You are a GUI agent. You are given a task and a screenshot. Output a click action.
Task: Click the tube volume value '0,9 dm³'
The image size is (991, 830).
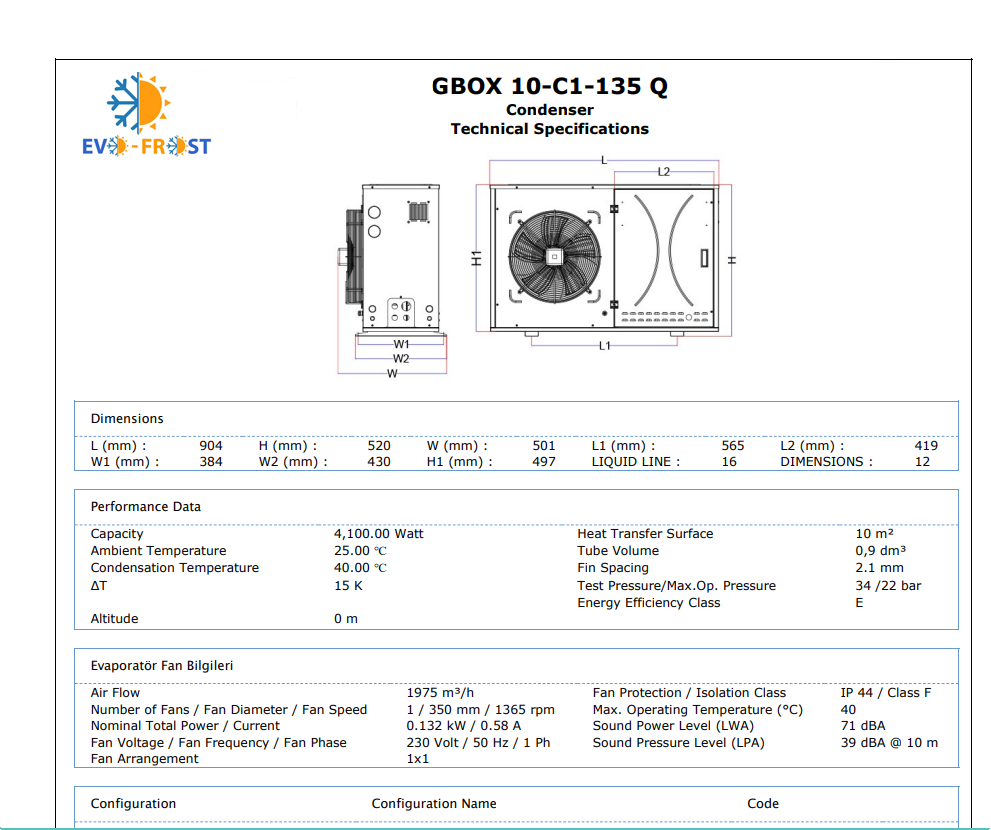pos(881,551)
